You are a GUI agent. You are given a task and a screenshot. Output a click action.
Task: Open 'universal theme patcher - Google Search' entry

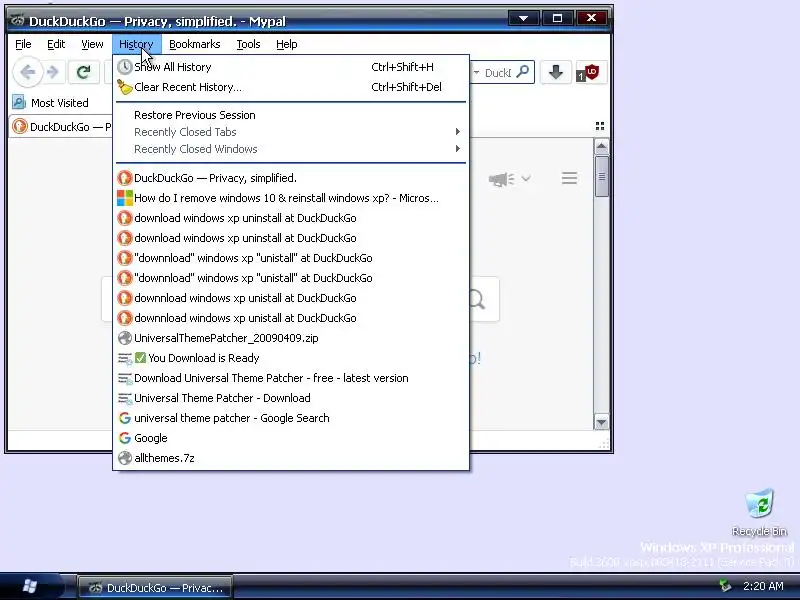click(x=291, y=418)
